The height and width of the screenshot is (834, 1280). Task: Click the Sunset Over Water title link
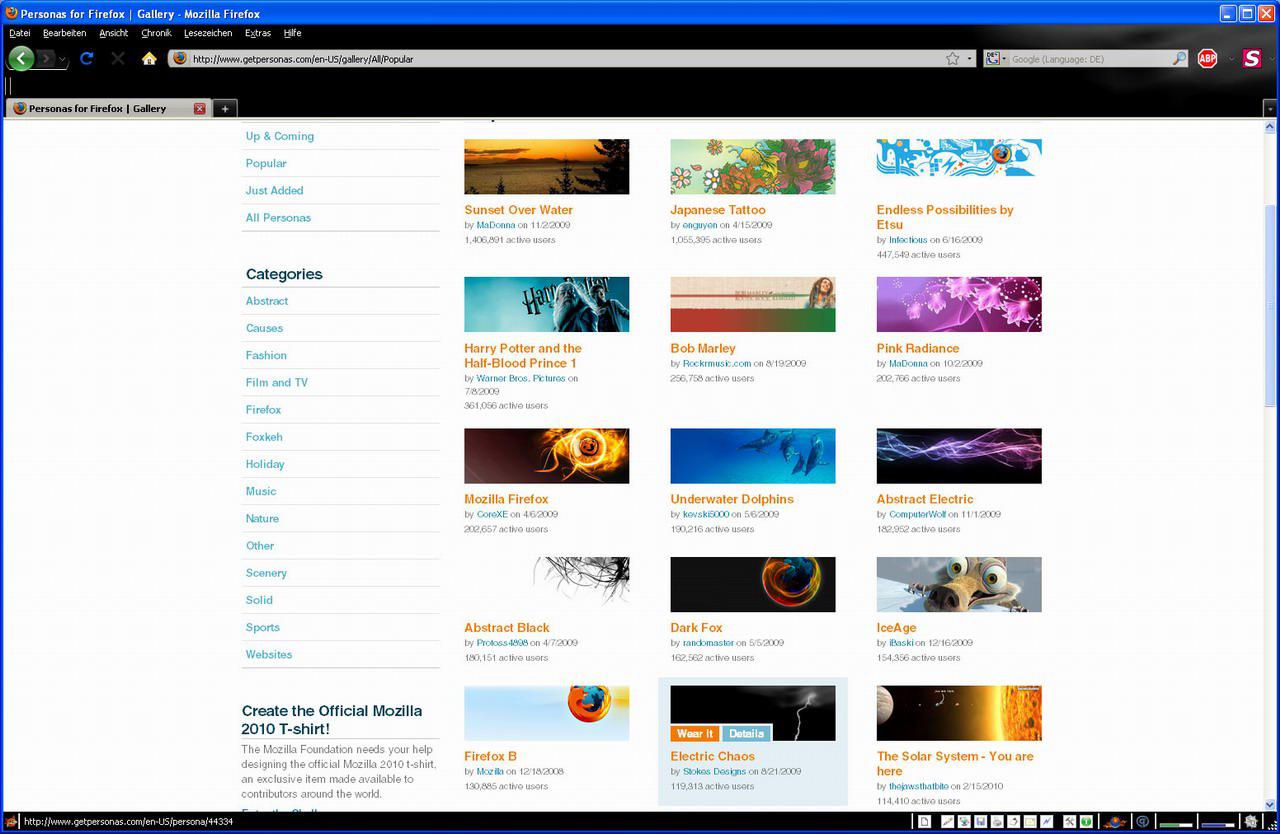tap(519, 210)
